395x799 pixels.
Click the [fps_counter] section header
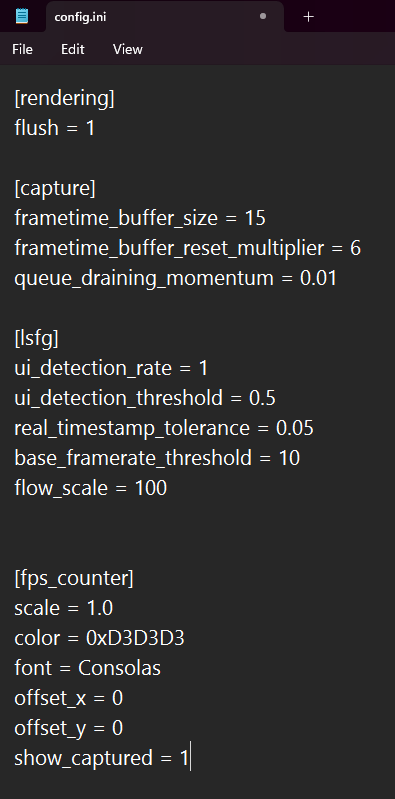pos(74,578)
